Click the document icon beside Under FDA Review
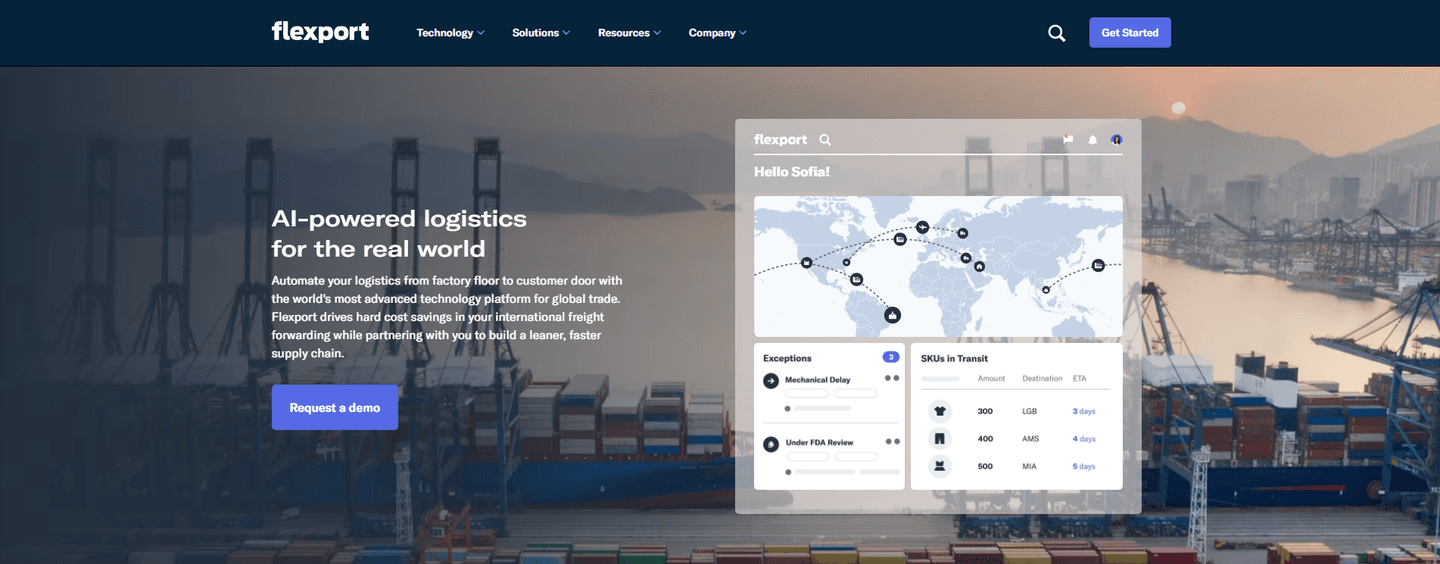 pos(771,444)
